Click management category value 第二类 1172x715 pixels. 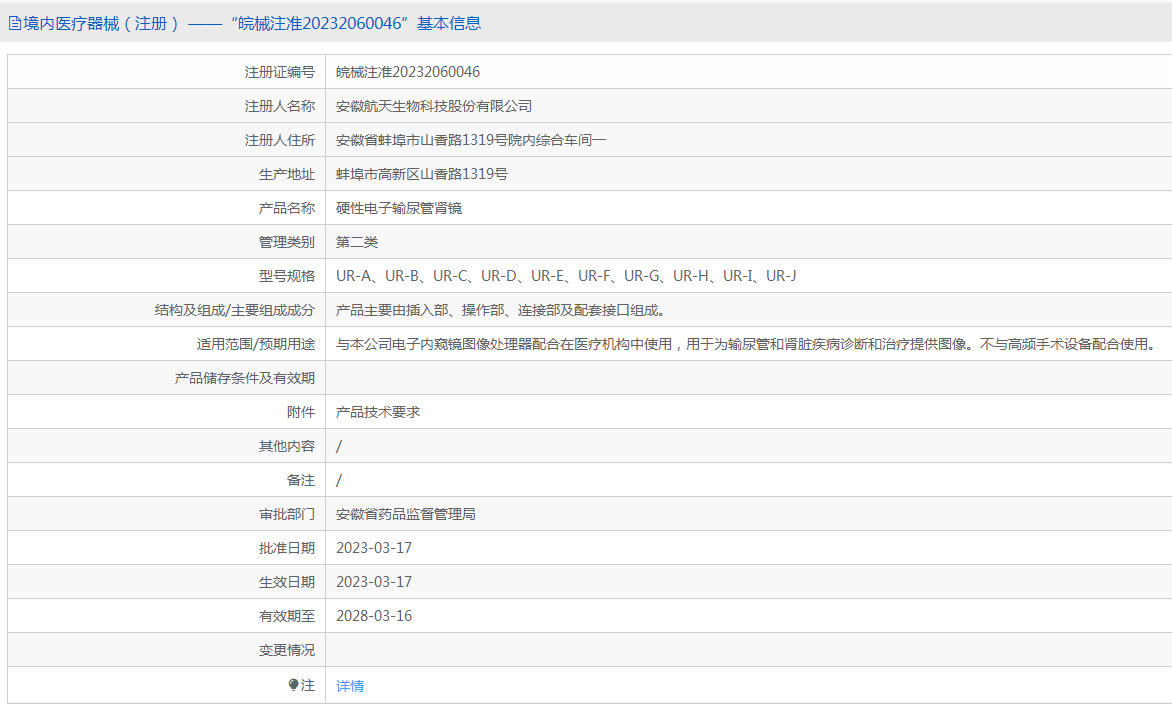357,242
